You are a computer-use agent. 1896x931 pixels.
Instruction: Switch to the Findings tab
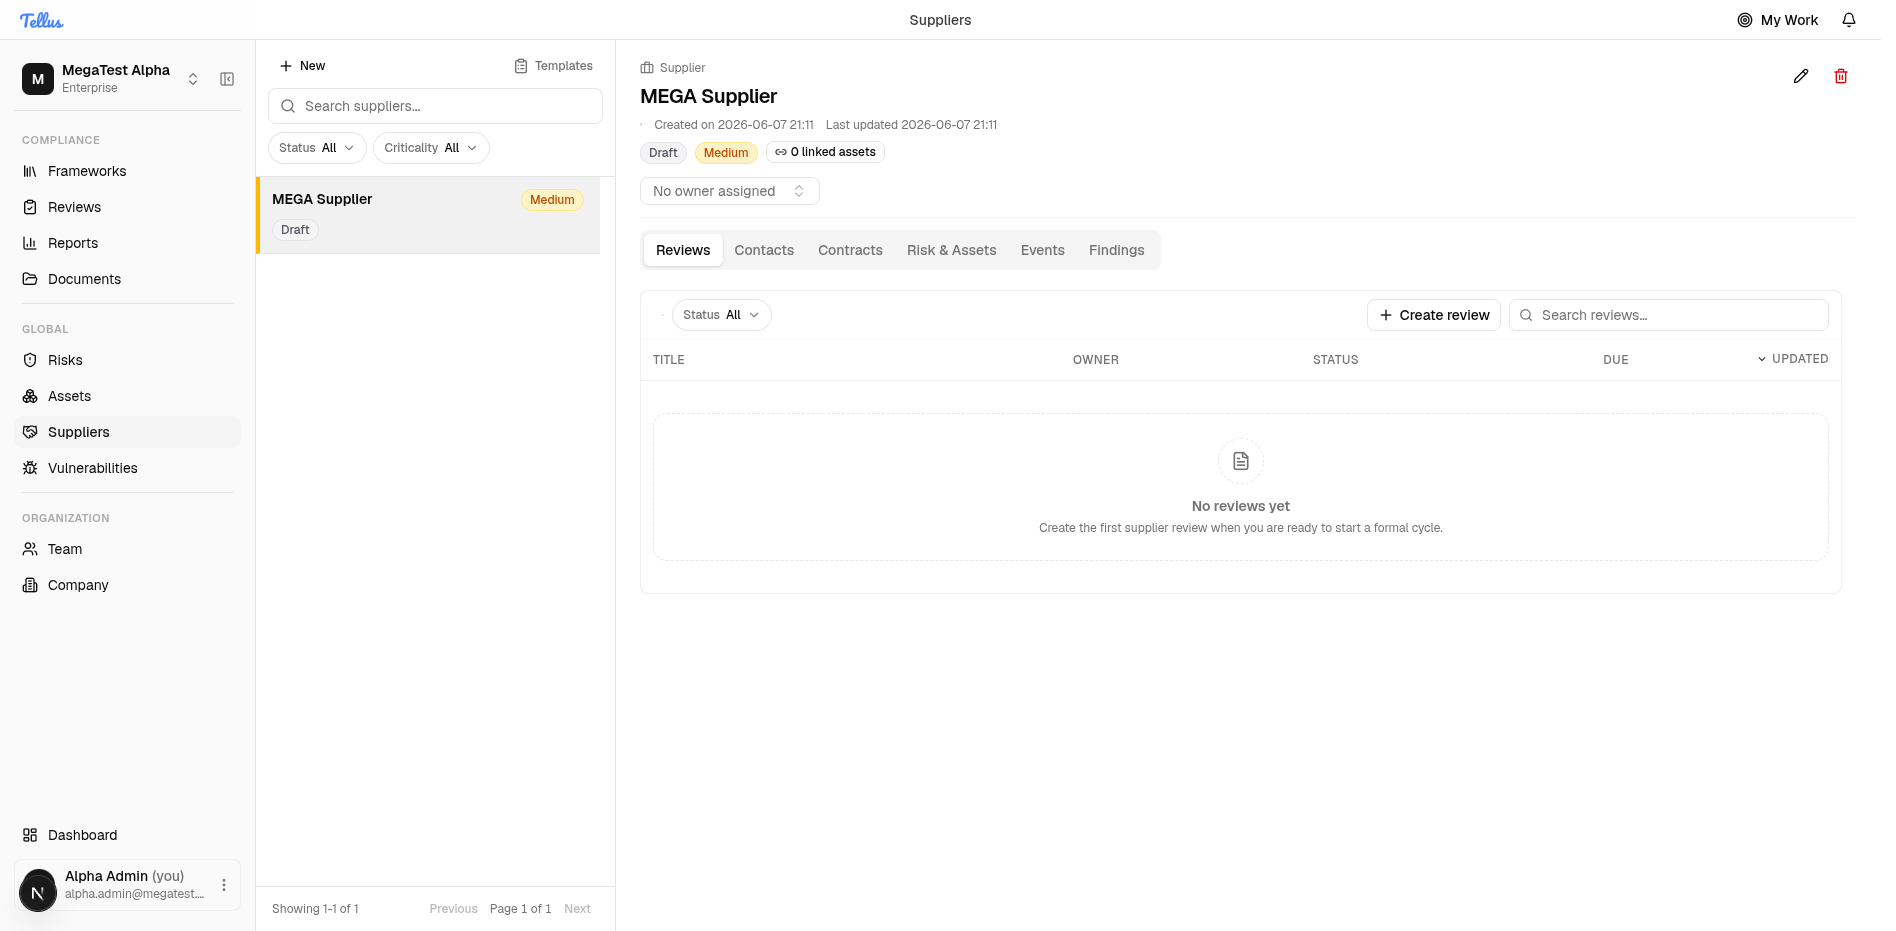1117,250
